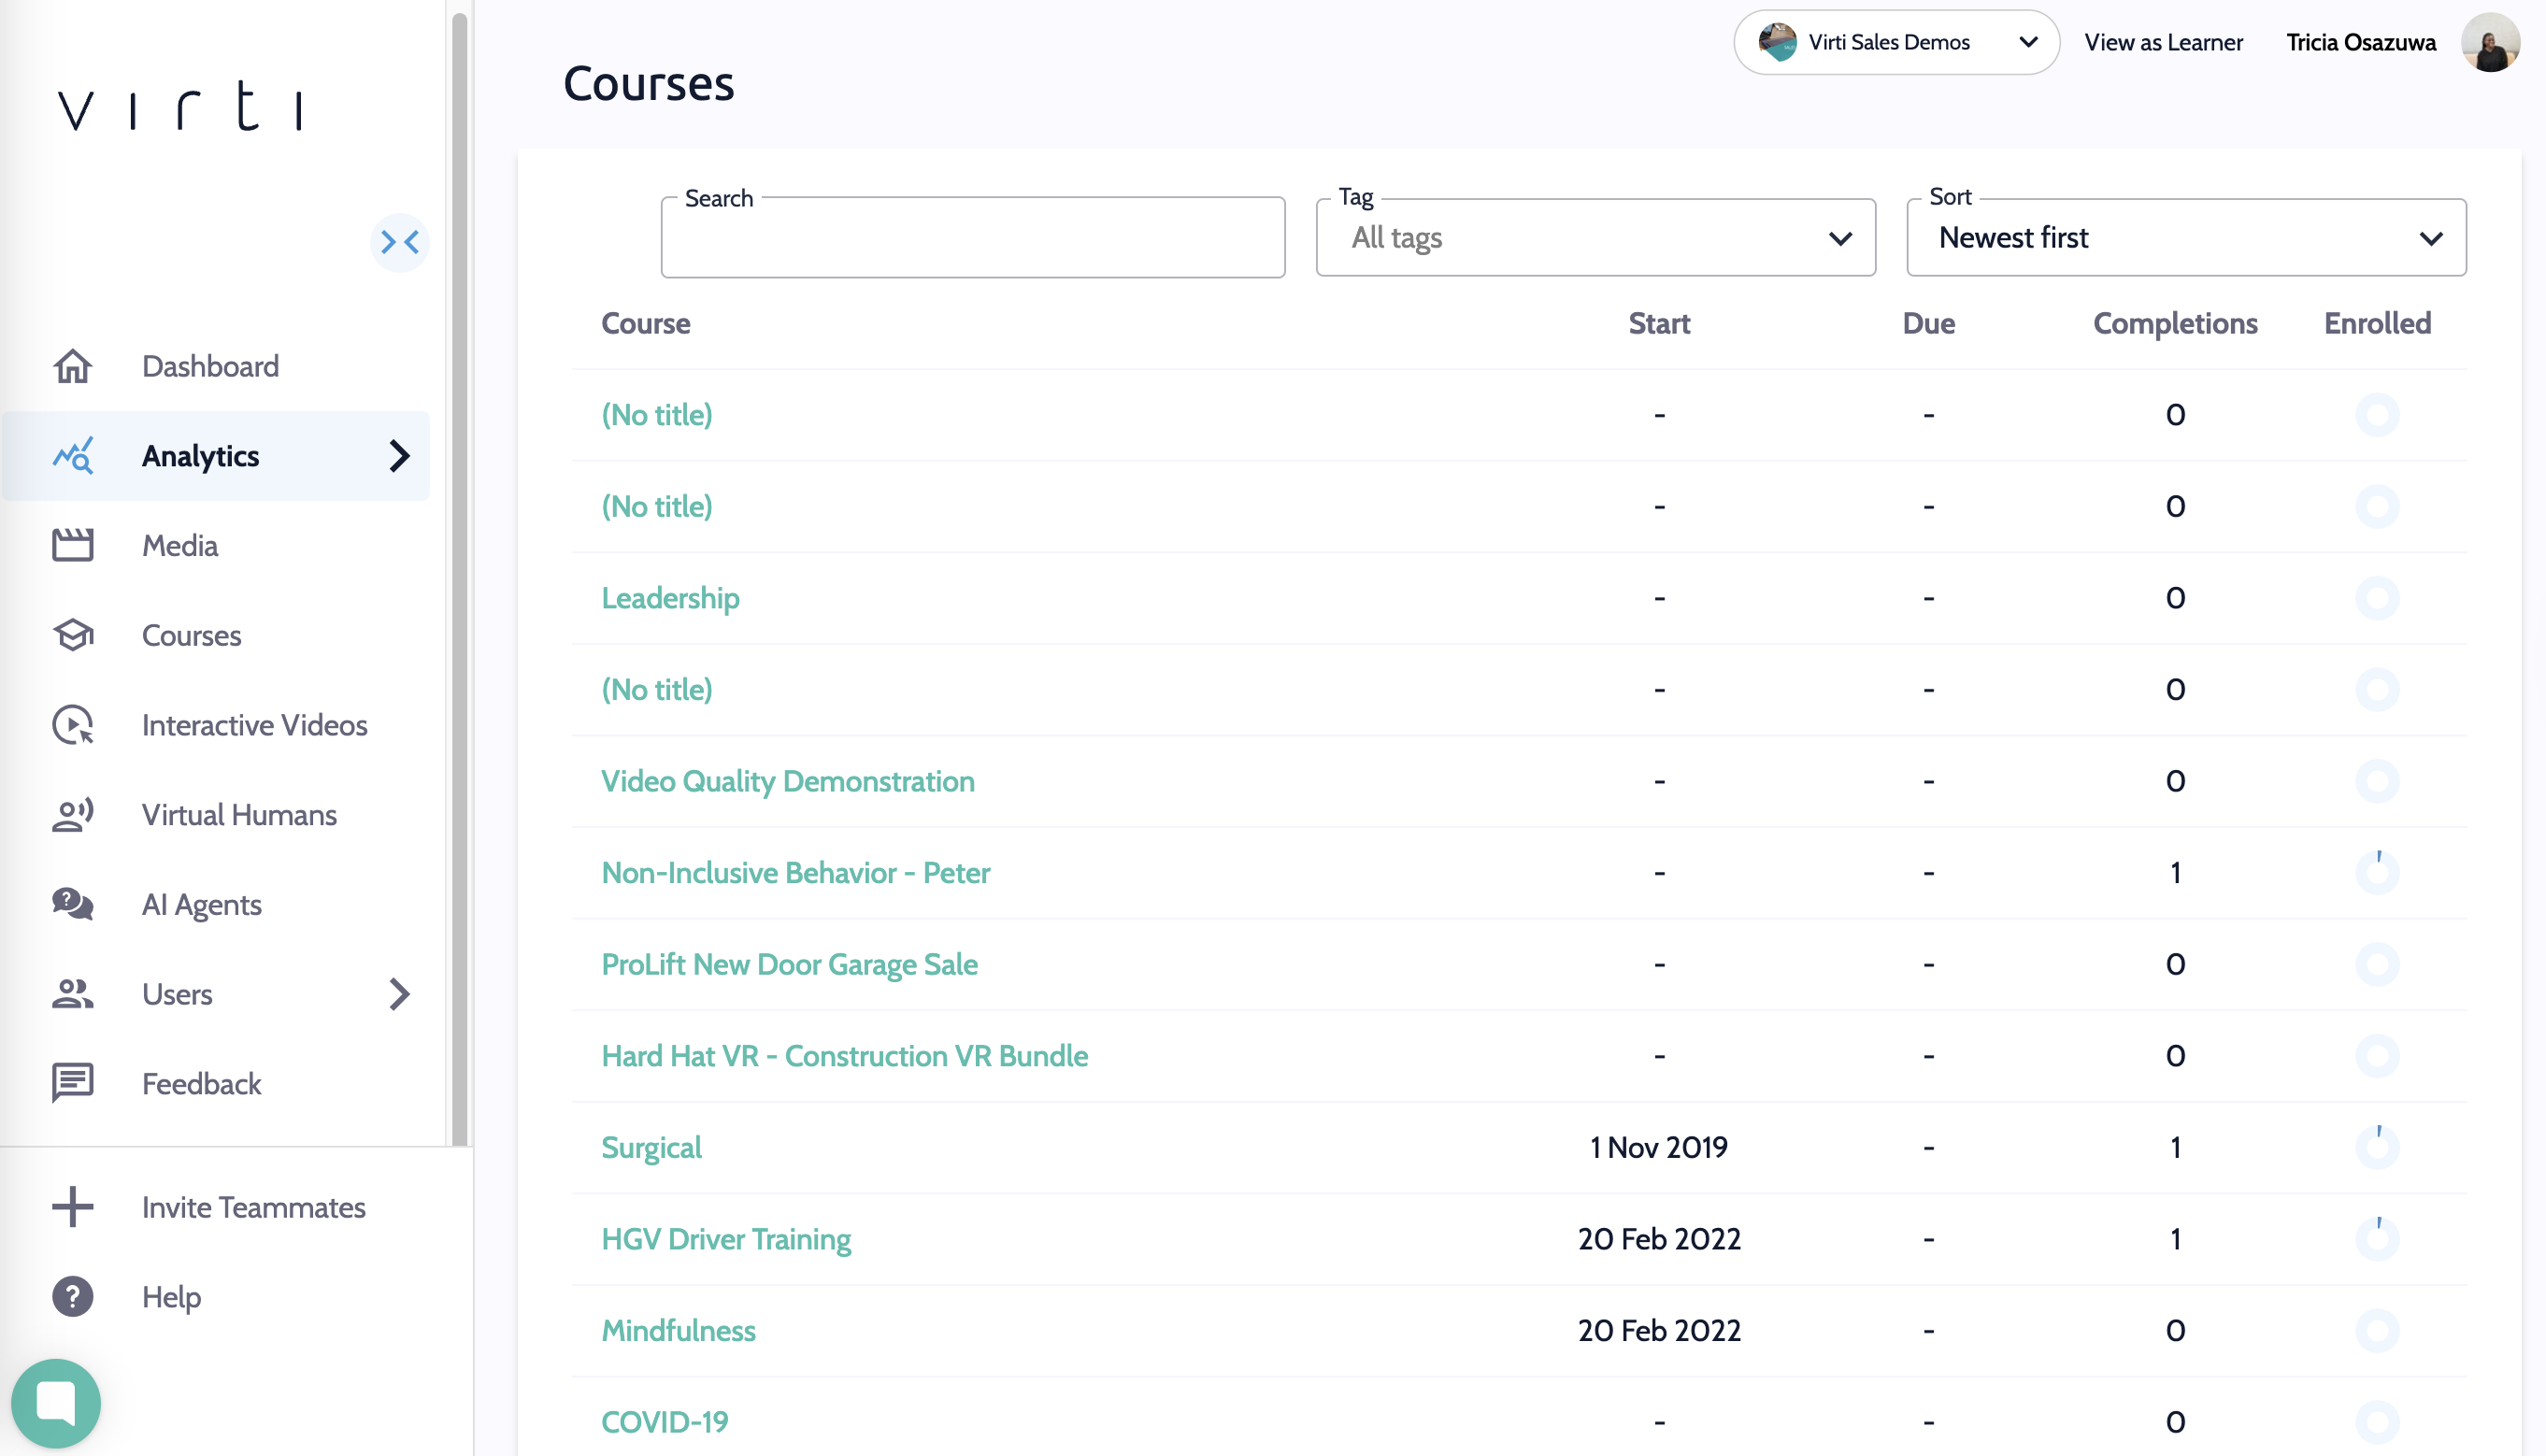Screen dimensions: 2546x1456
Task: Click into the Search input field
Action: tap(972, 240)
